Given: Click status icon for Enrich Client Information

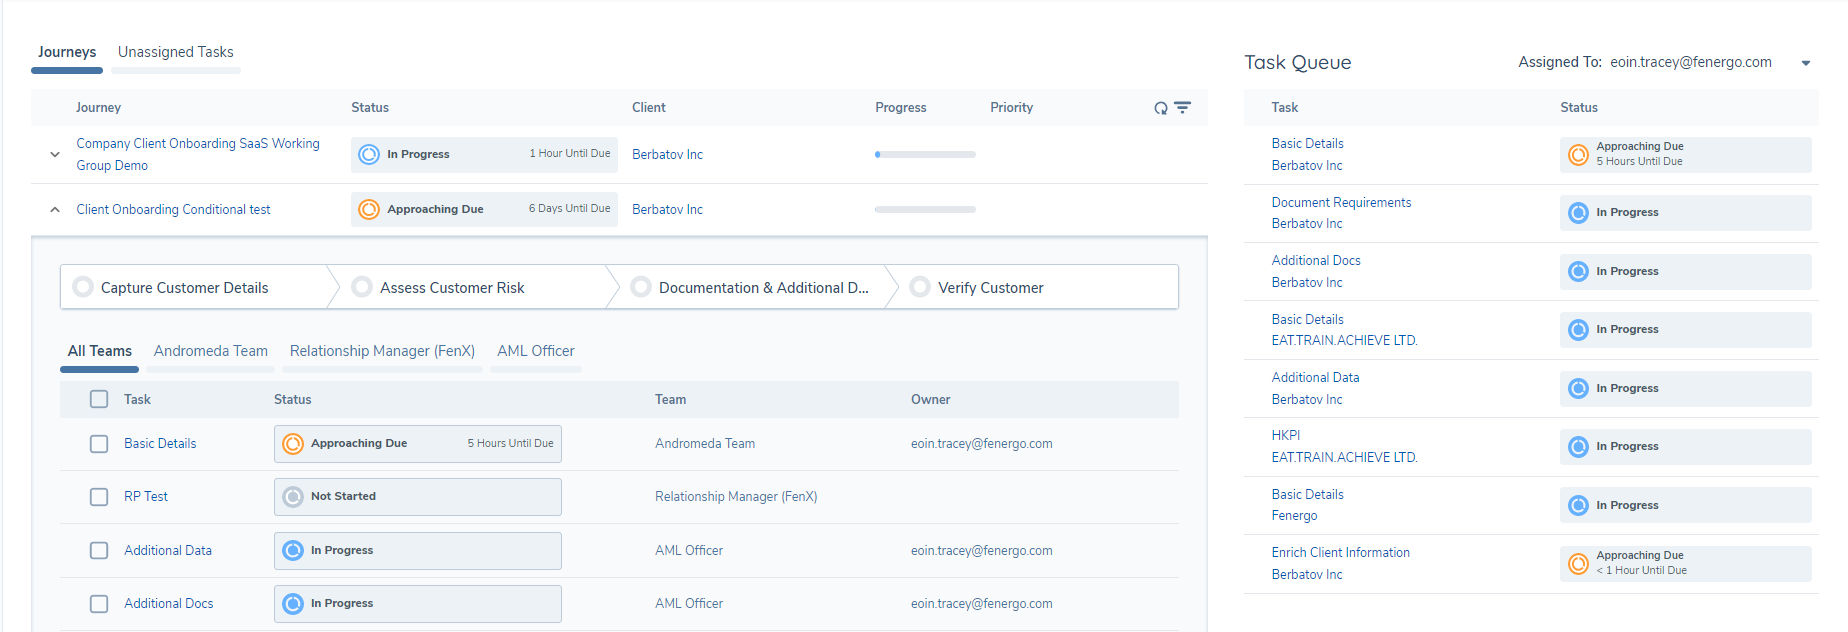Looking at the screenshot, I should tap(1578, 563).
